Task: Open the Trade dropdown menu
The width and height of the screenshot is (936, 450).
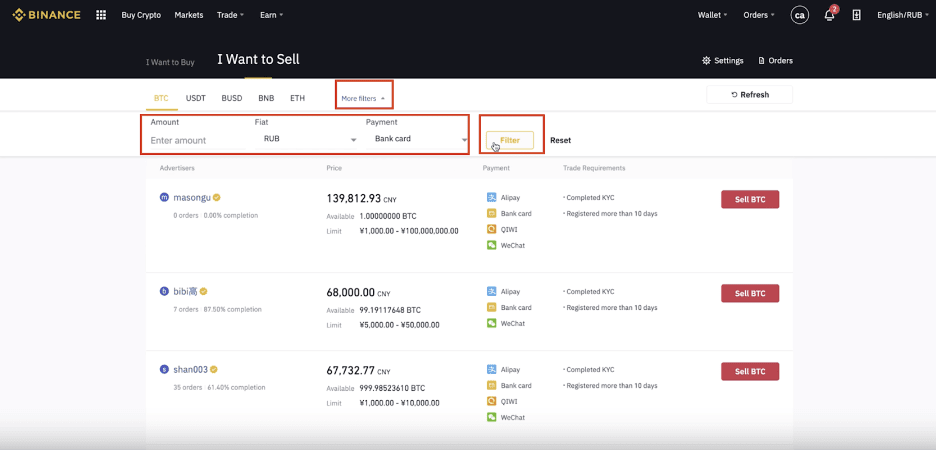Action: pos(230,15)
